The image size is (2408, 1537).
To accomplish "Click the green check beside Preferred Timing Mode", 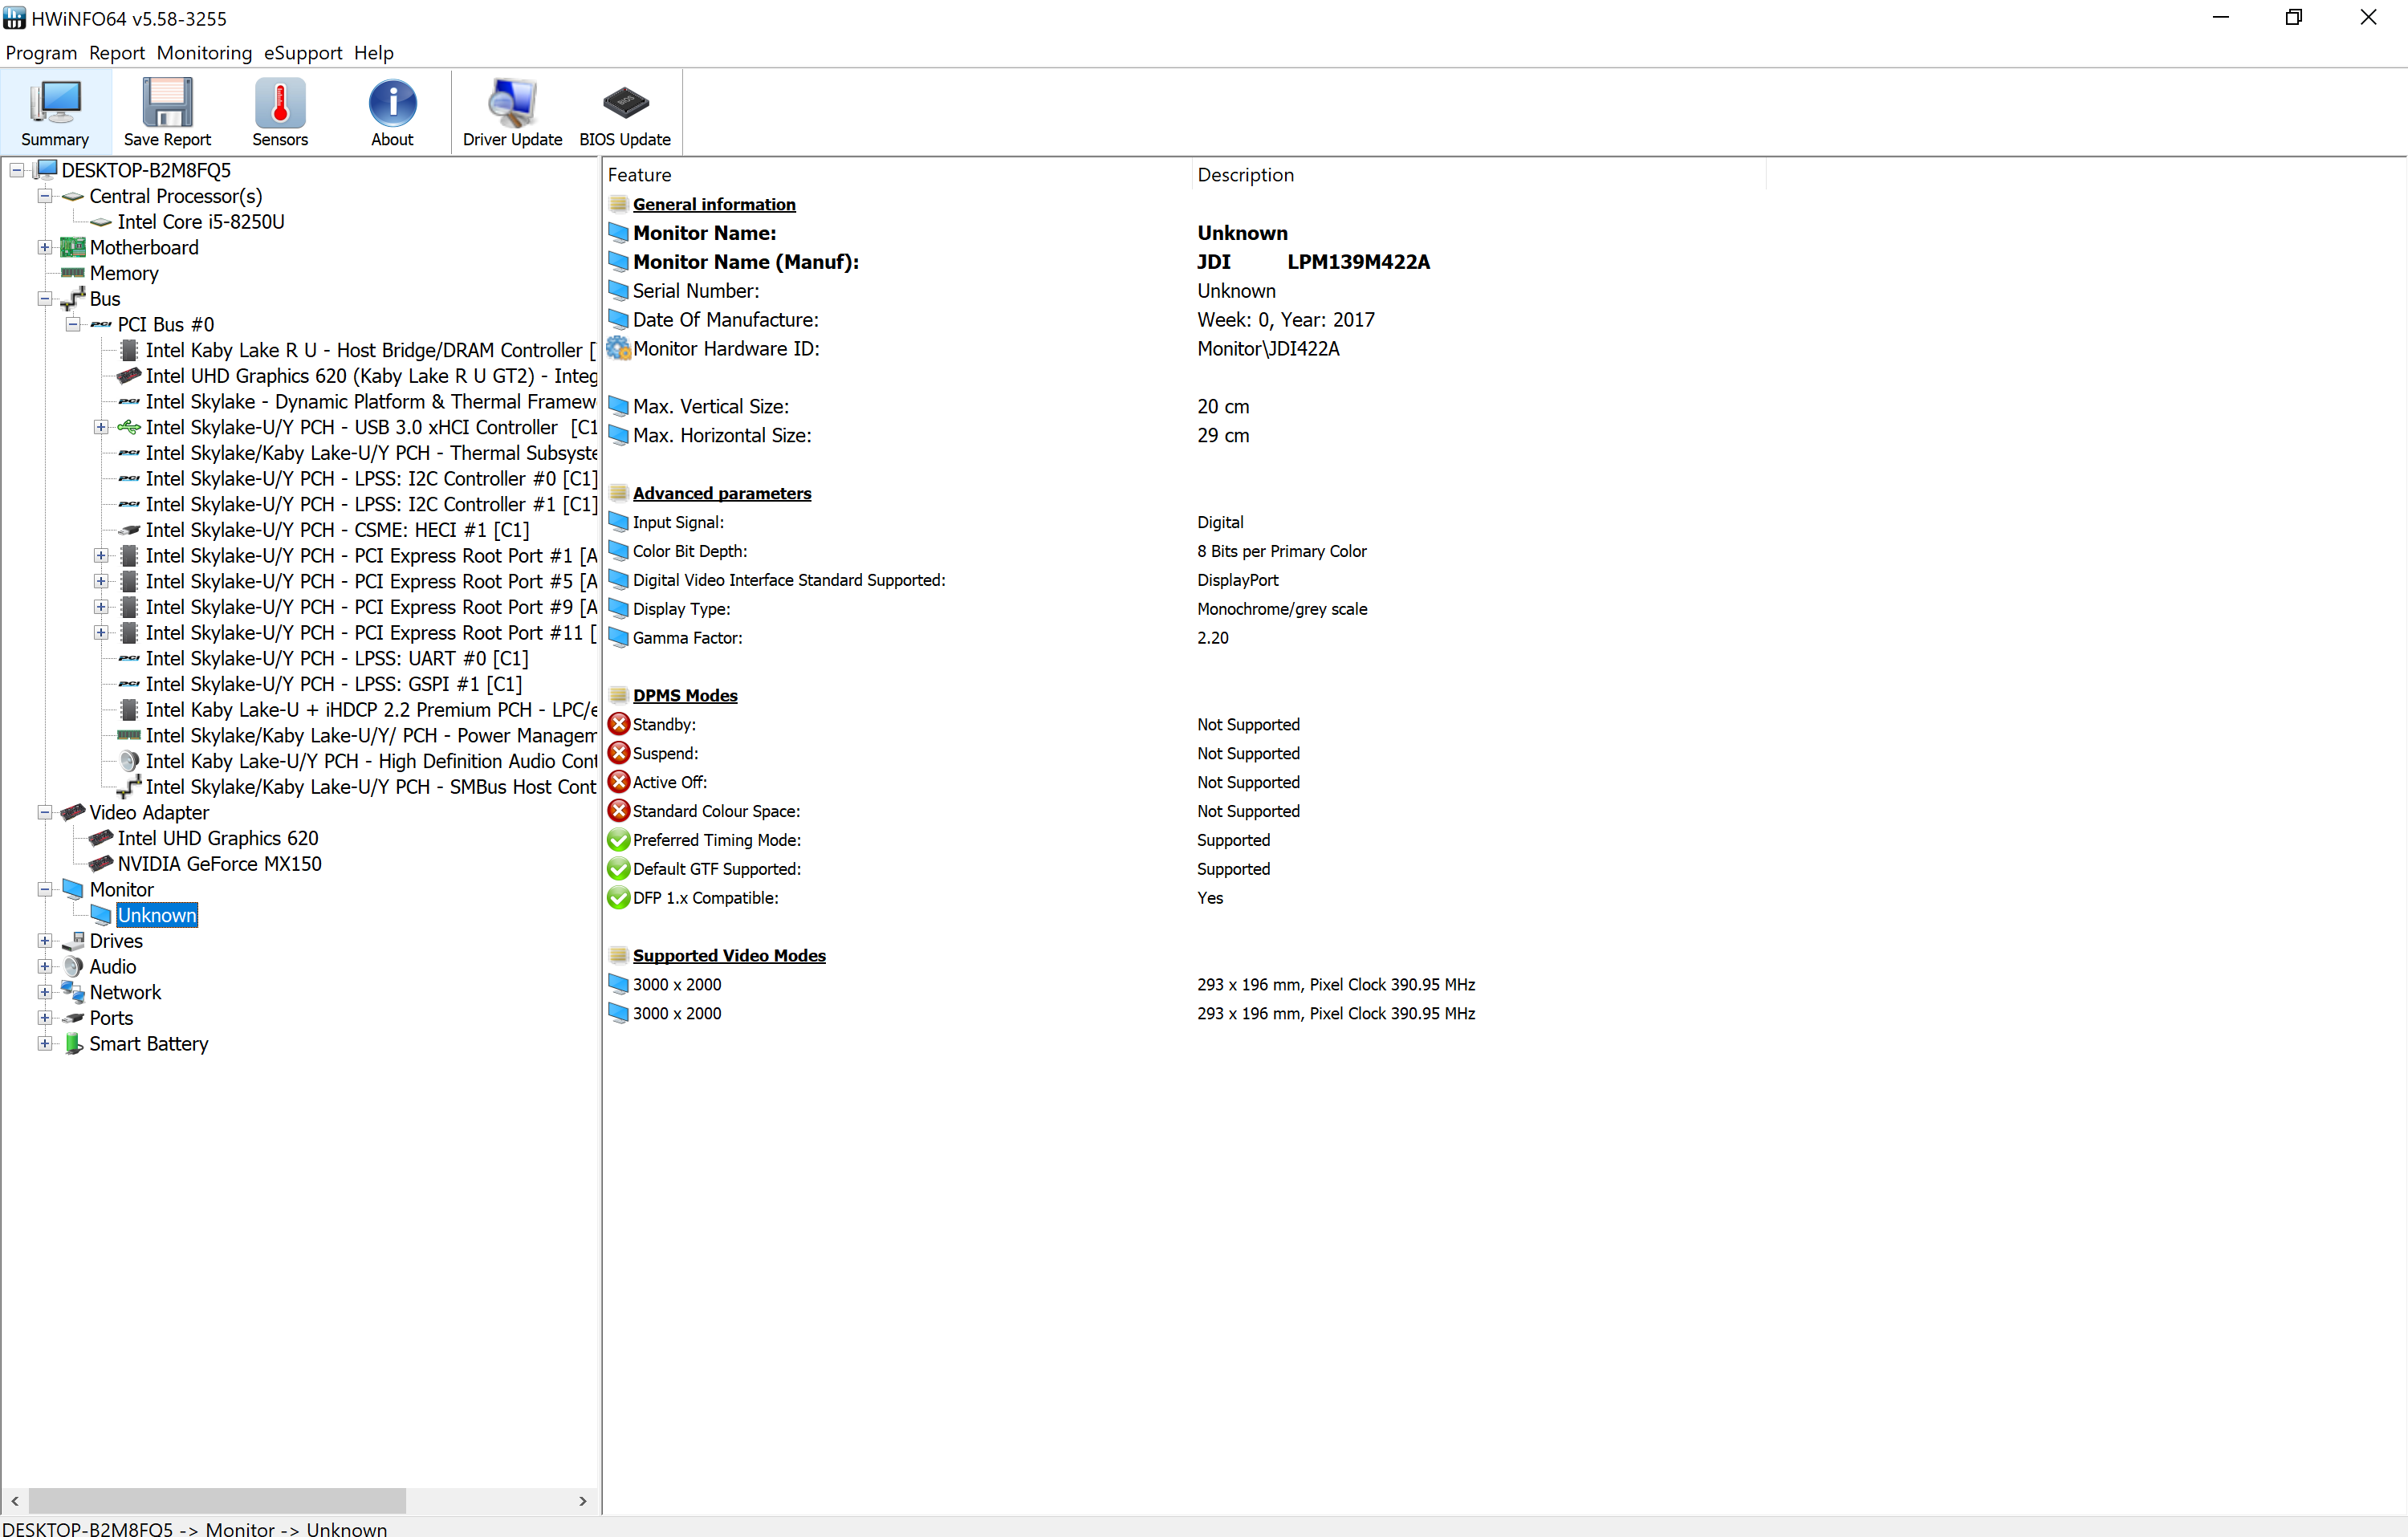I will (x=619, y=840).
